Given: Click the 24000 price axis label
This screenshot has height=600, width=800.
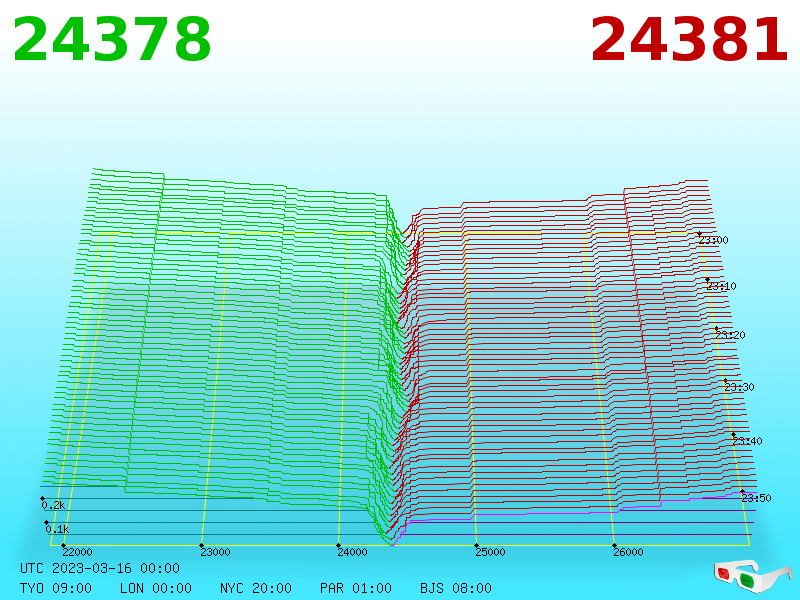Looking at the screenshot, I should (x=353, y=552).
